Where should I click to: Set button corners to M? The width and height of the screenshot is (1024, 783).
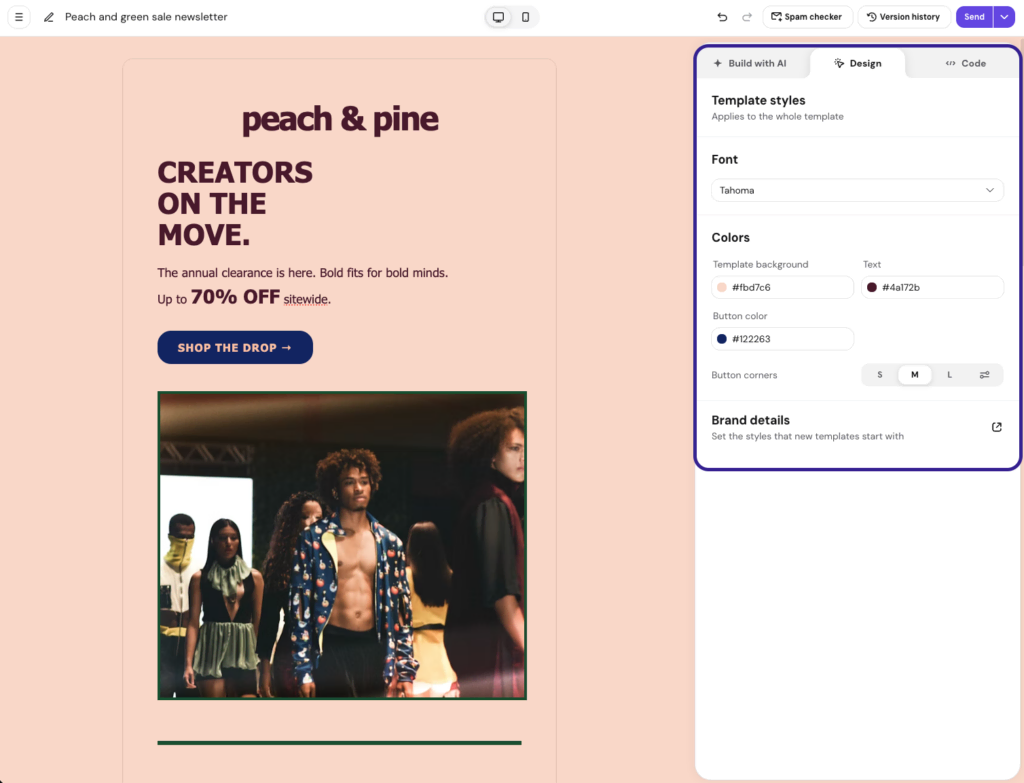[914, 375]
